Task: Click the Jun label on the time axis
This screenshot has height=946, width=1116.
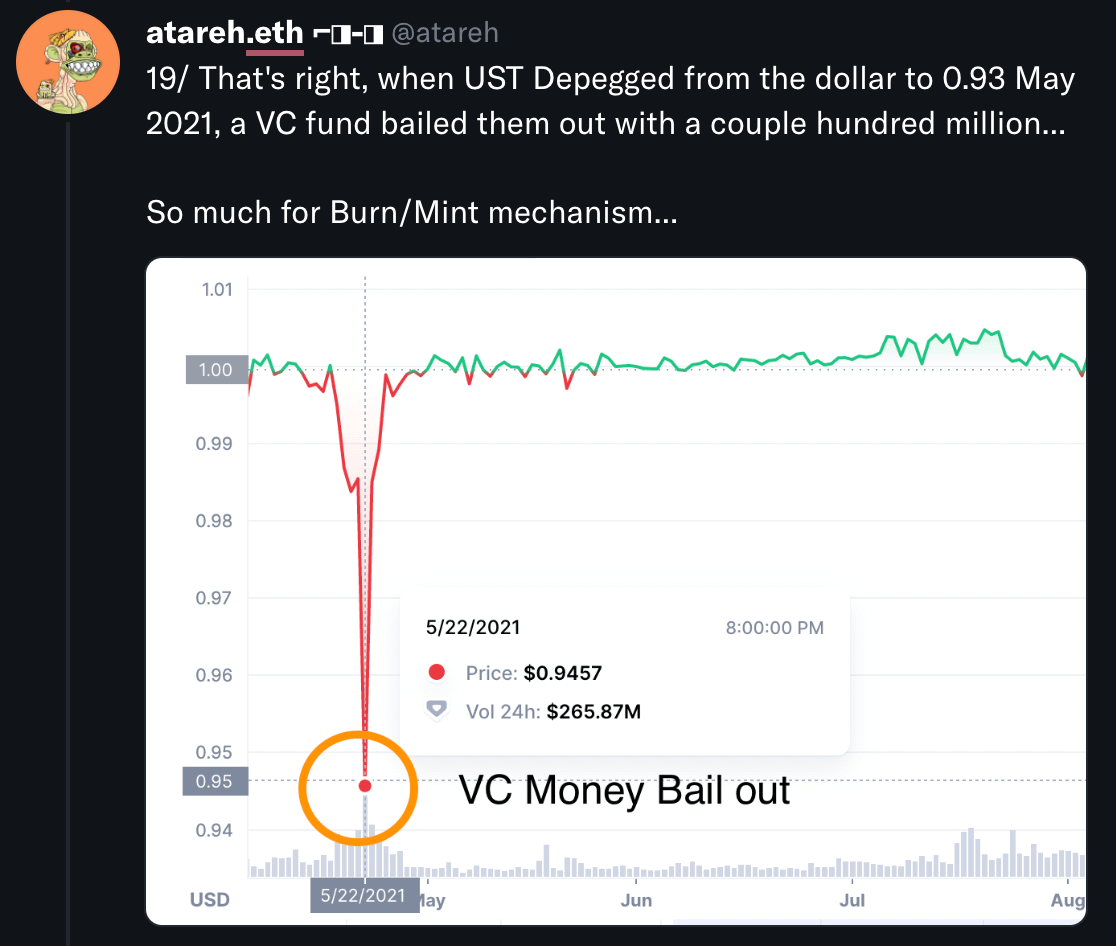Action: (x=636, y=900)
